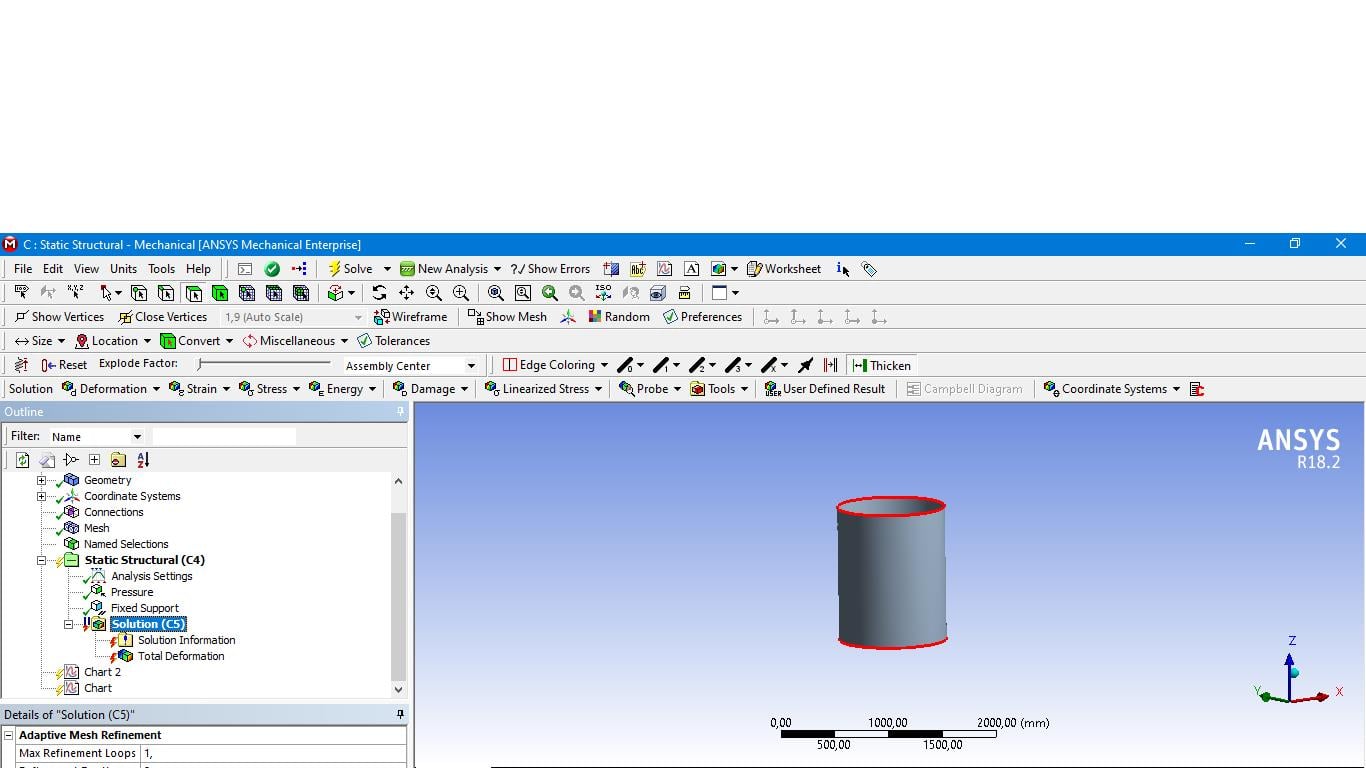
Task: Click the Mesh node icon in Outline
Action: 71,528
